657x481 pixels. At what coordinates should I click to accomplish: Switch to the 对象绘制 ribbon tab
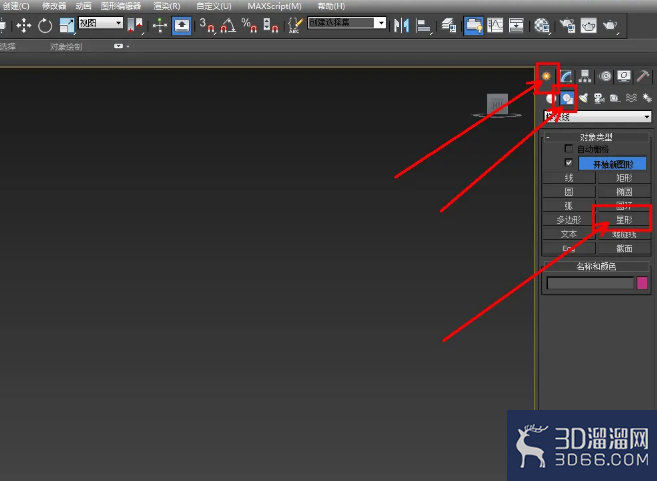[x=66, y=47]
